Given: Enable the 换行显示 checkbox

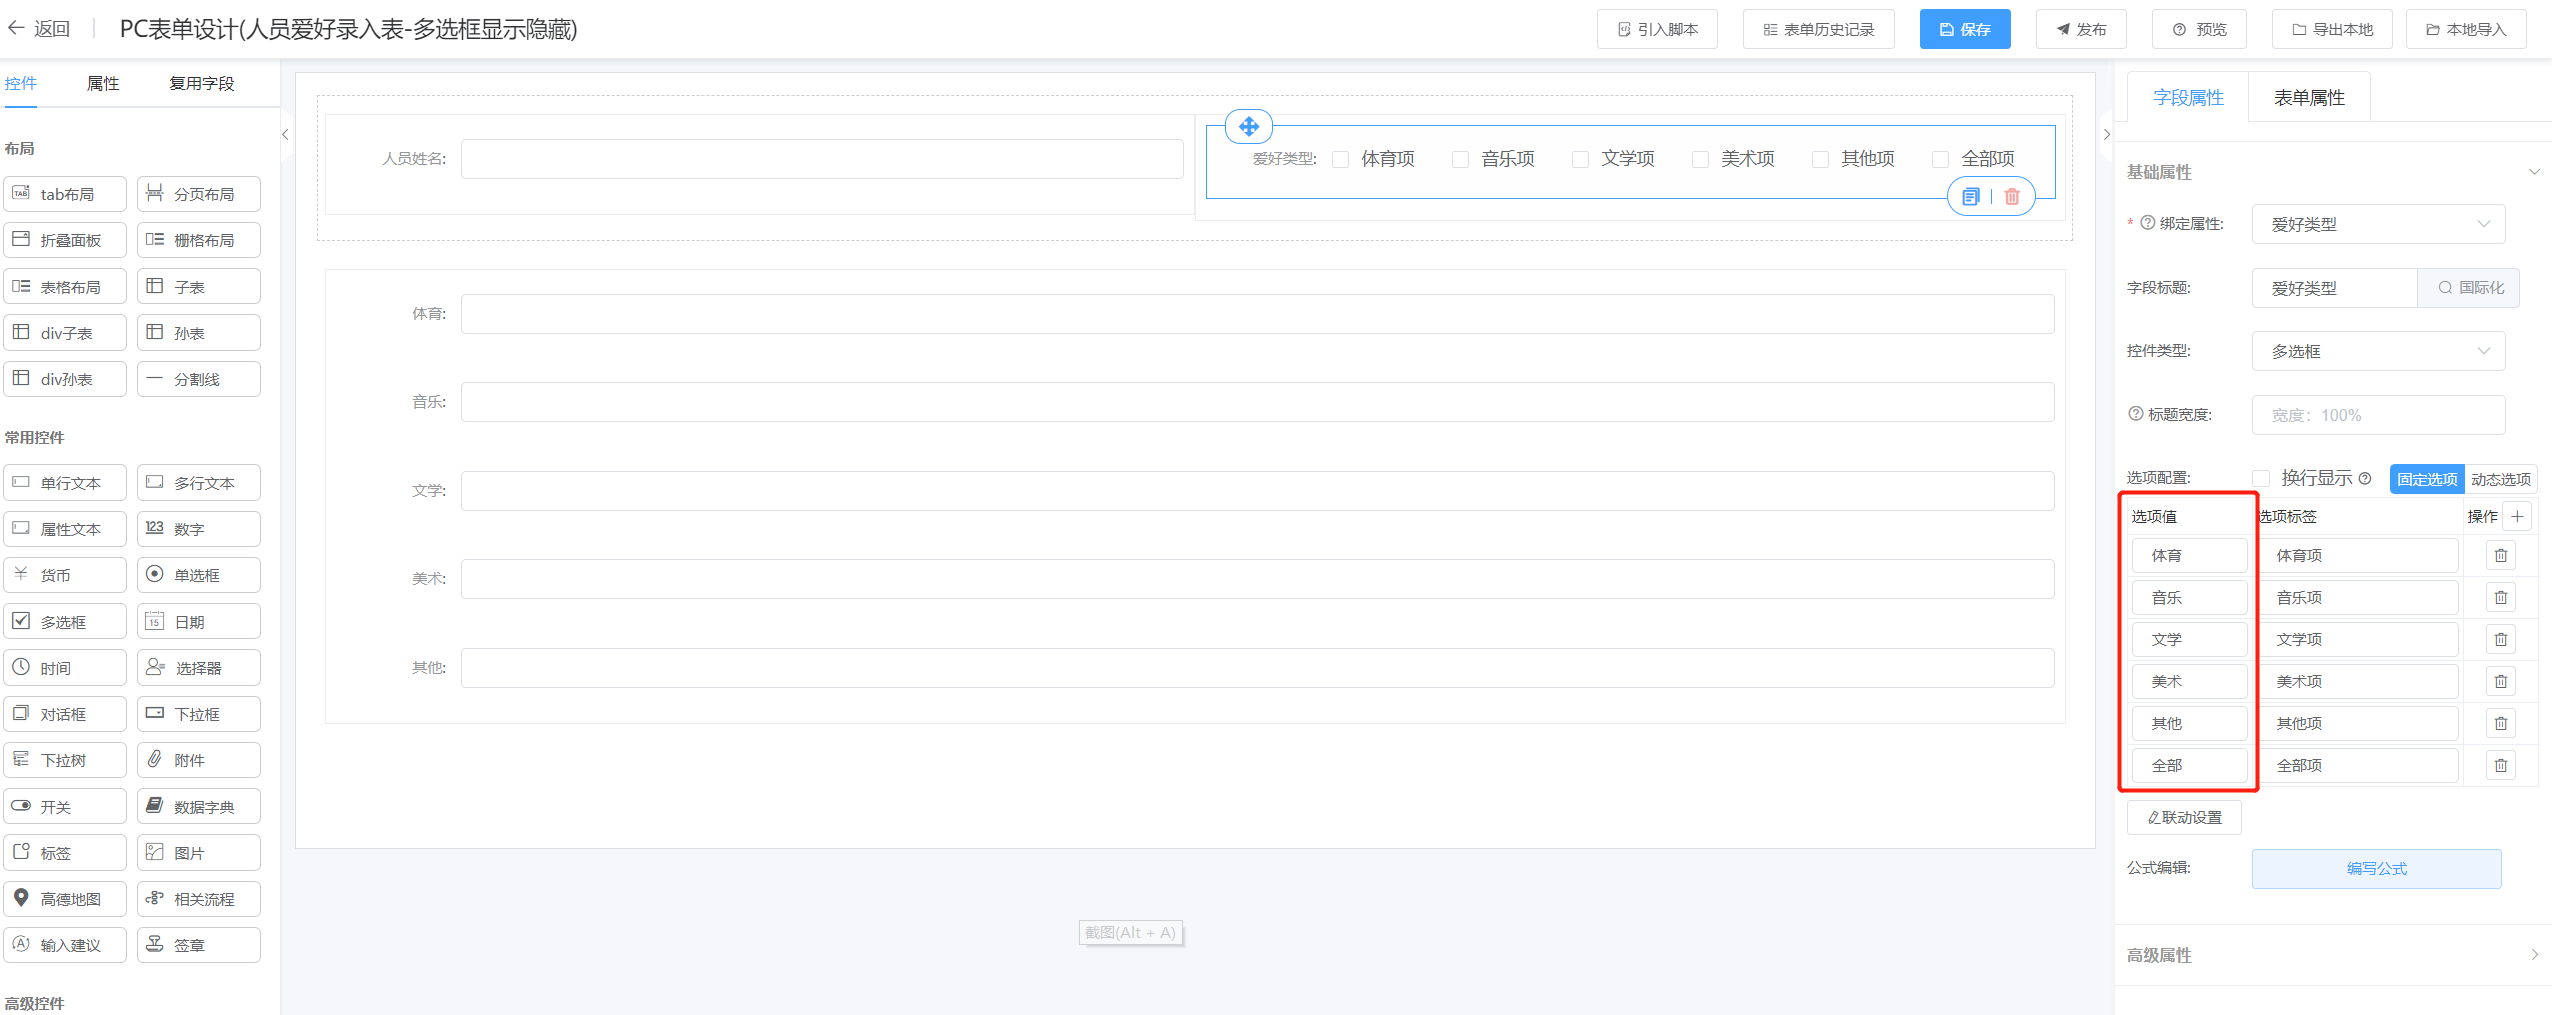Looking at the screenshot, I should pos(2261,479).
